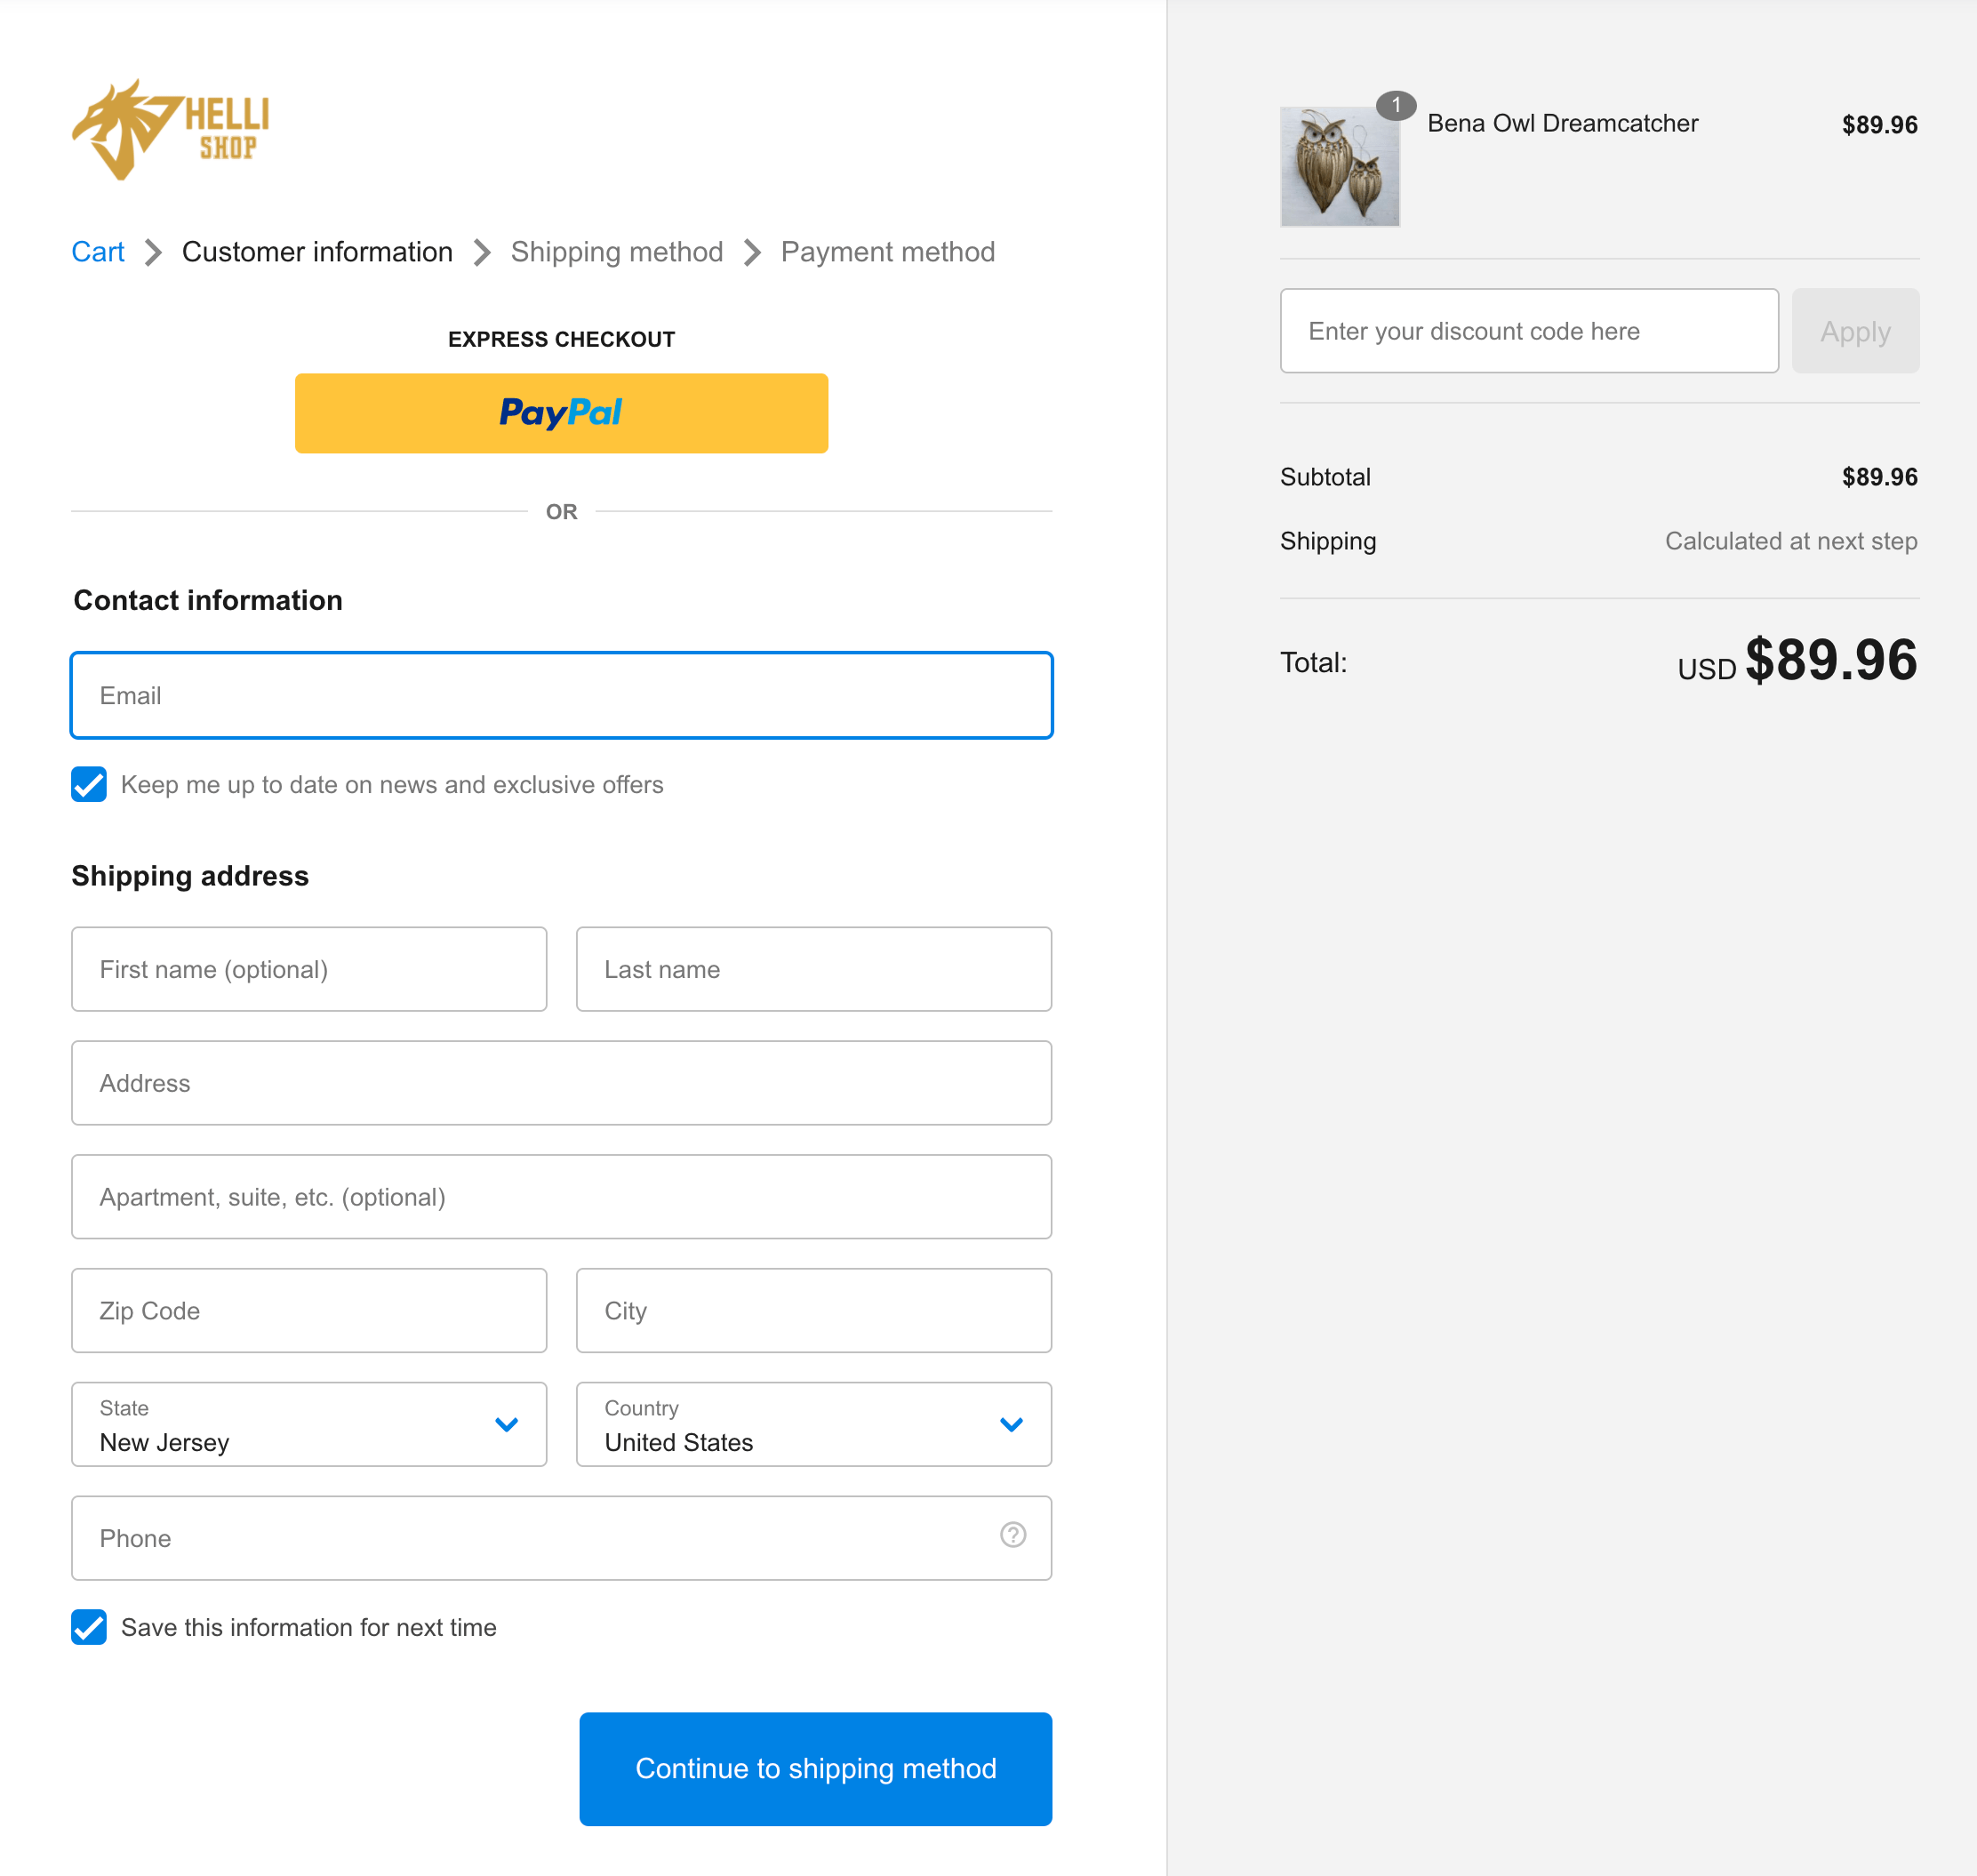
Task: Uncheck the news and exclusive offers checkbox
Action: (89, 785)
